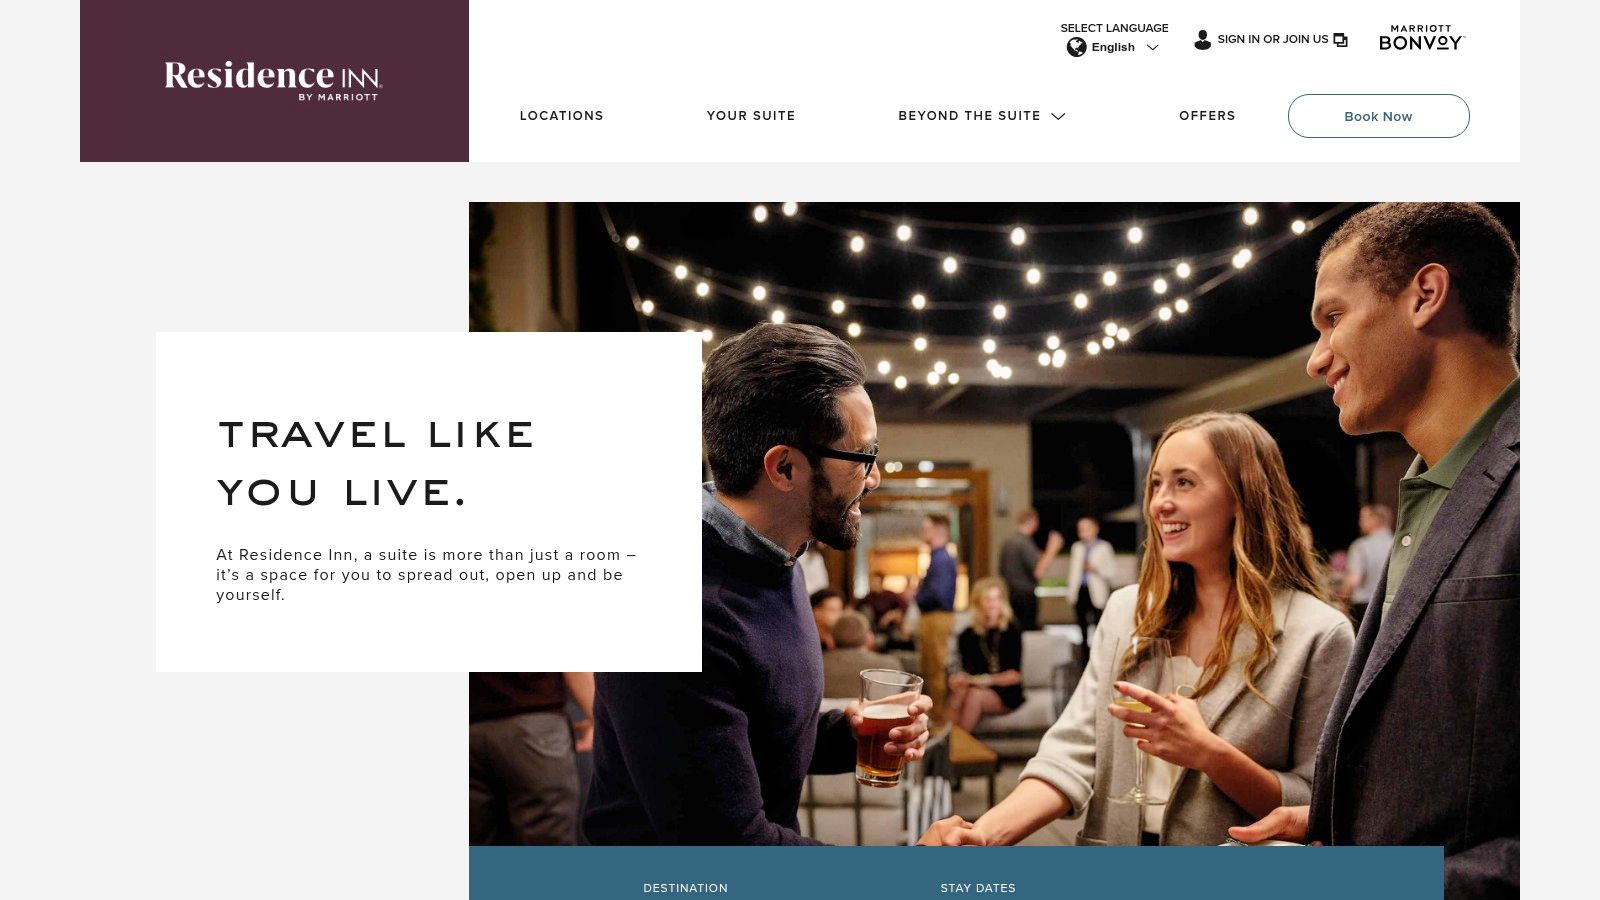Click Sign In or Join Us link
Screen dimensions: 1600x900
pos(1272,39)
